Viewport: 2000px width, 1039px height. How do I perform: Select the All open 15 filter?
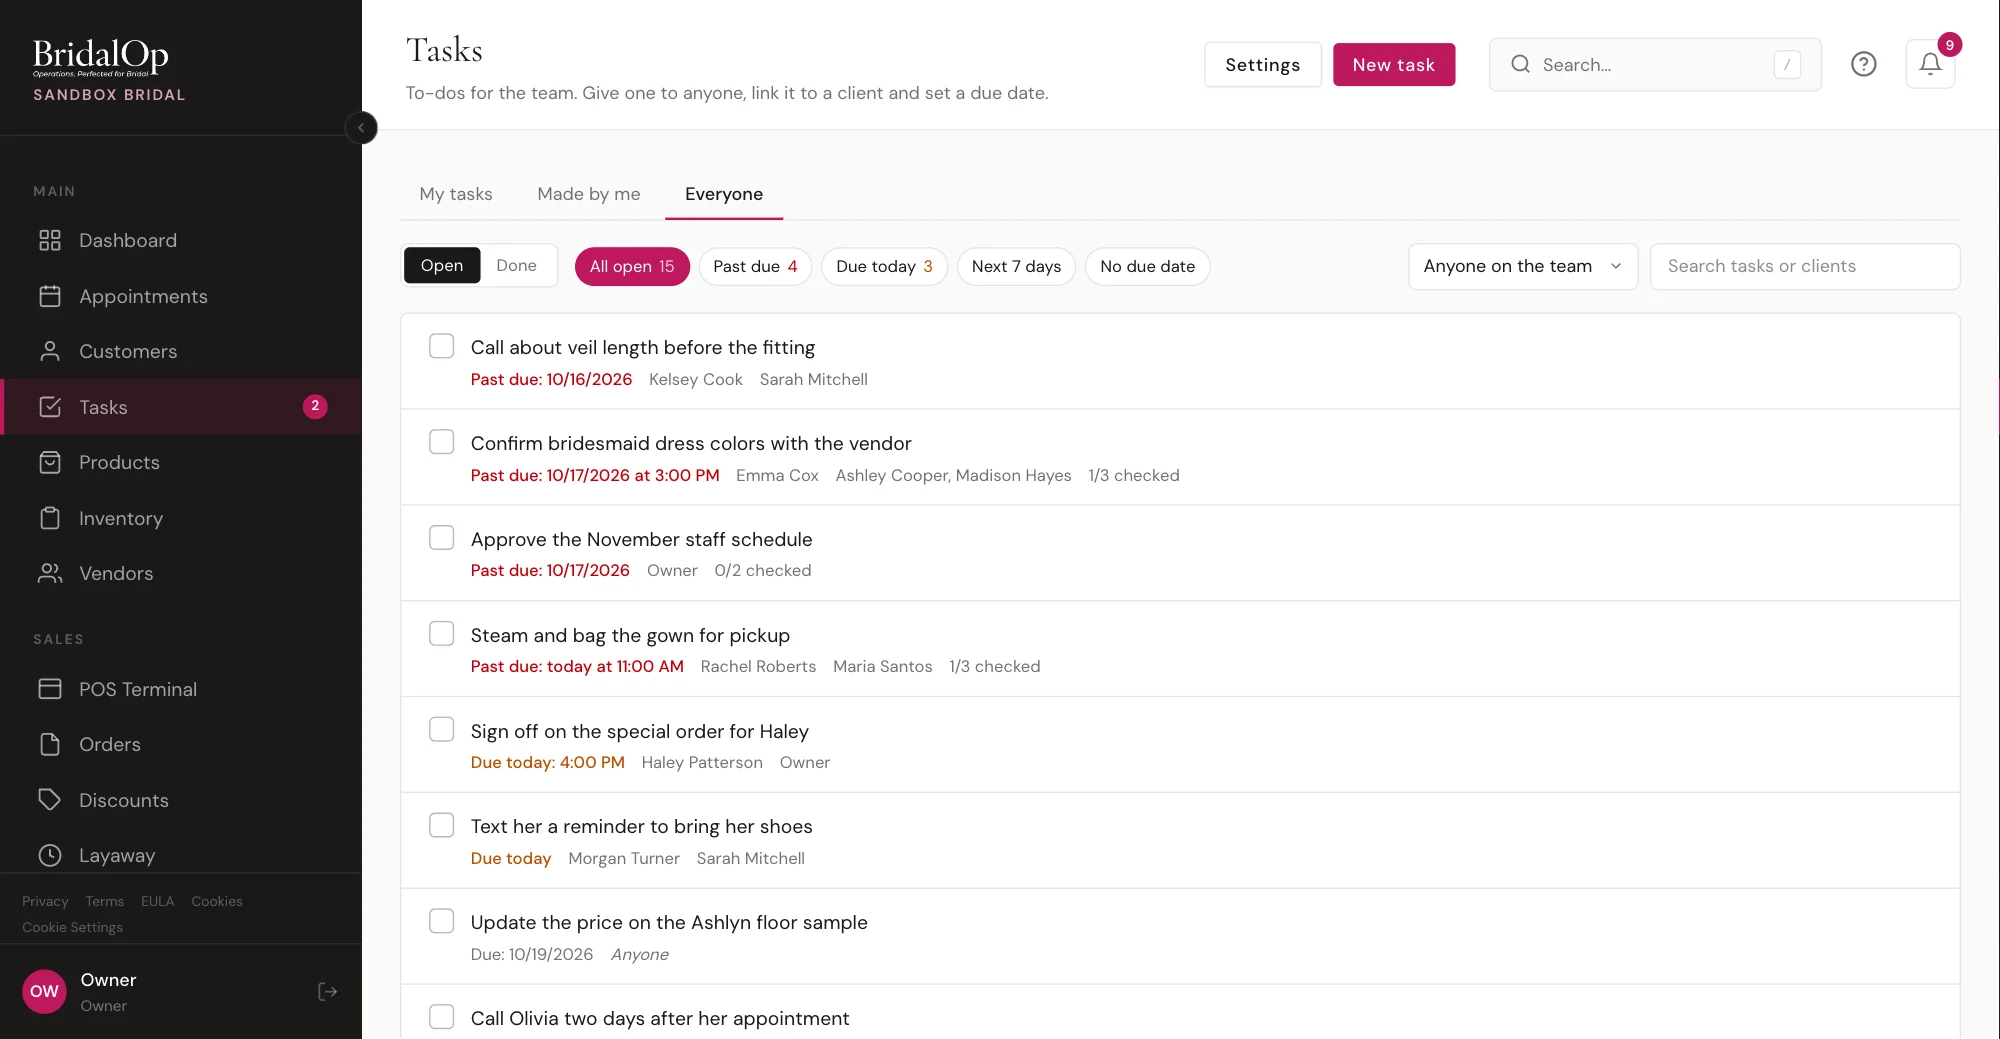point(632,266)
